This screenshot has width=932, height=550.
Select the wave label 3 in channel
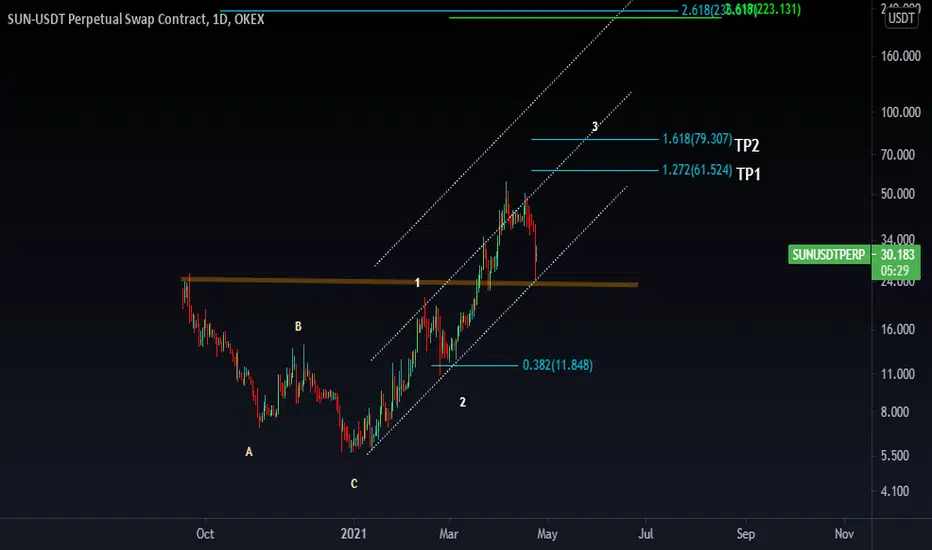click(595, 127)
